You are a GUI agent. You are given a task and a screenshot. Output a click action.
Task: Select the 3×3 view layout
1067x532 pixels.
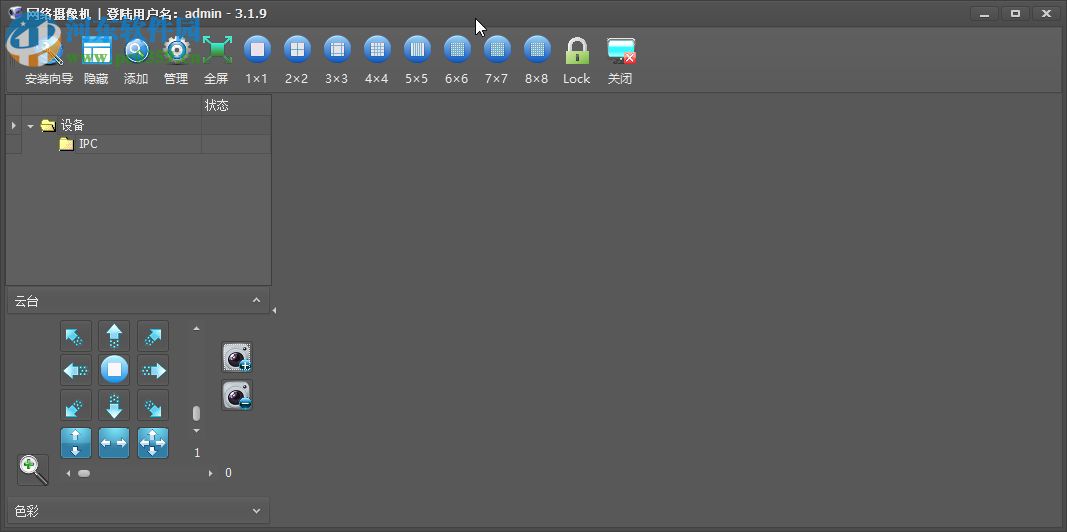point(336,60)
